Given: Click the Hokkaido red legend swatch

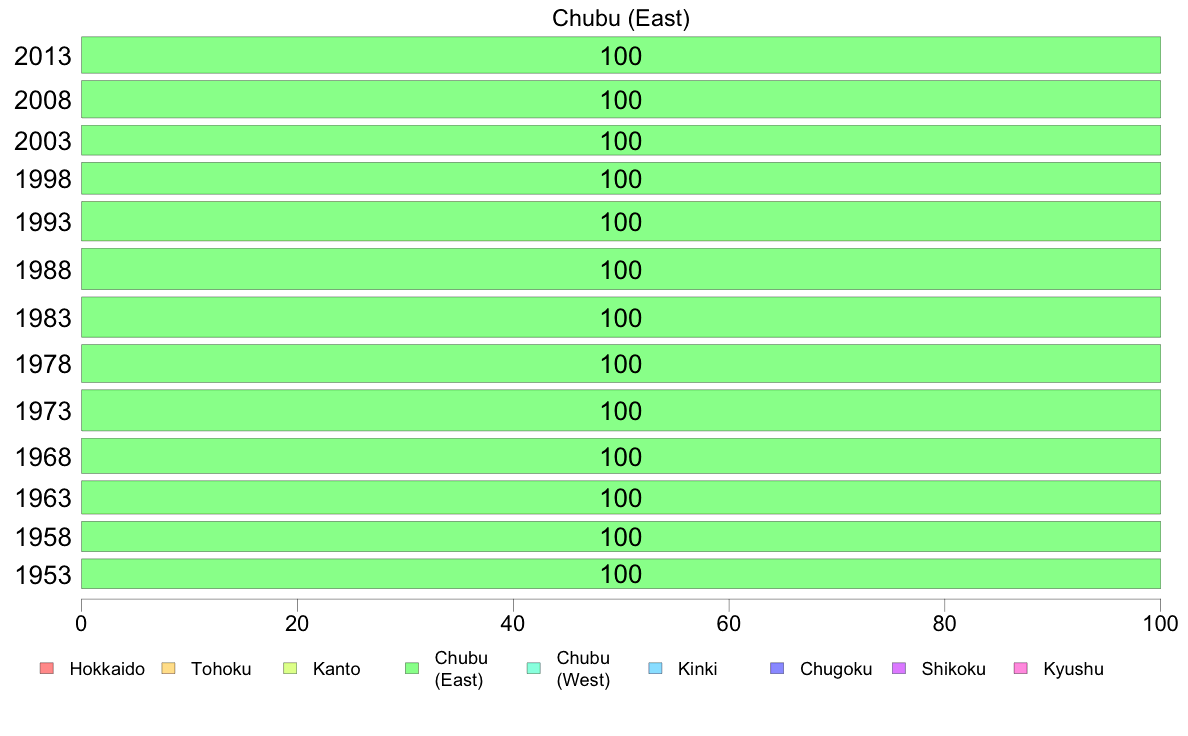Looking at the screenshot, I should tap(47, 668).
